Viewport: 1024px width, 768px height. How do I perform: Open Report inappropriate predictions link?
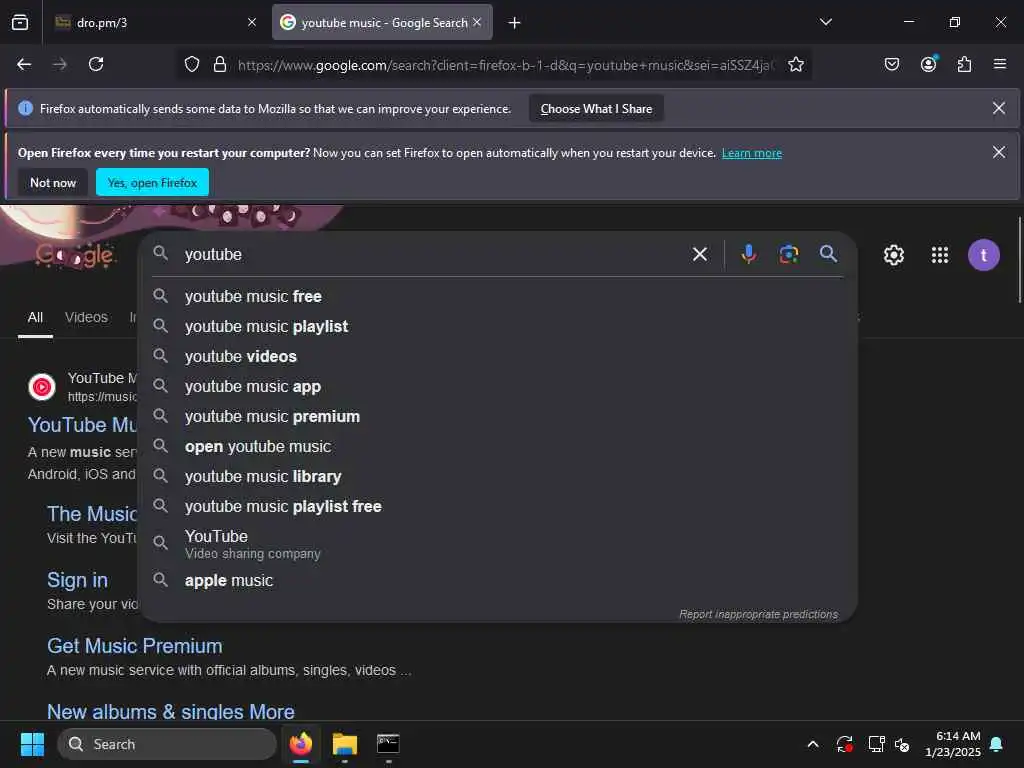[758, 615]
